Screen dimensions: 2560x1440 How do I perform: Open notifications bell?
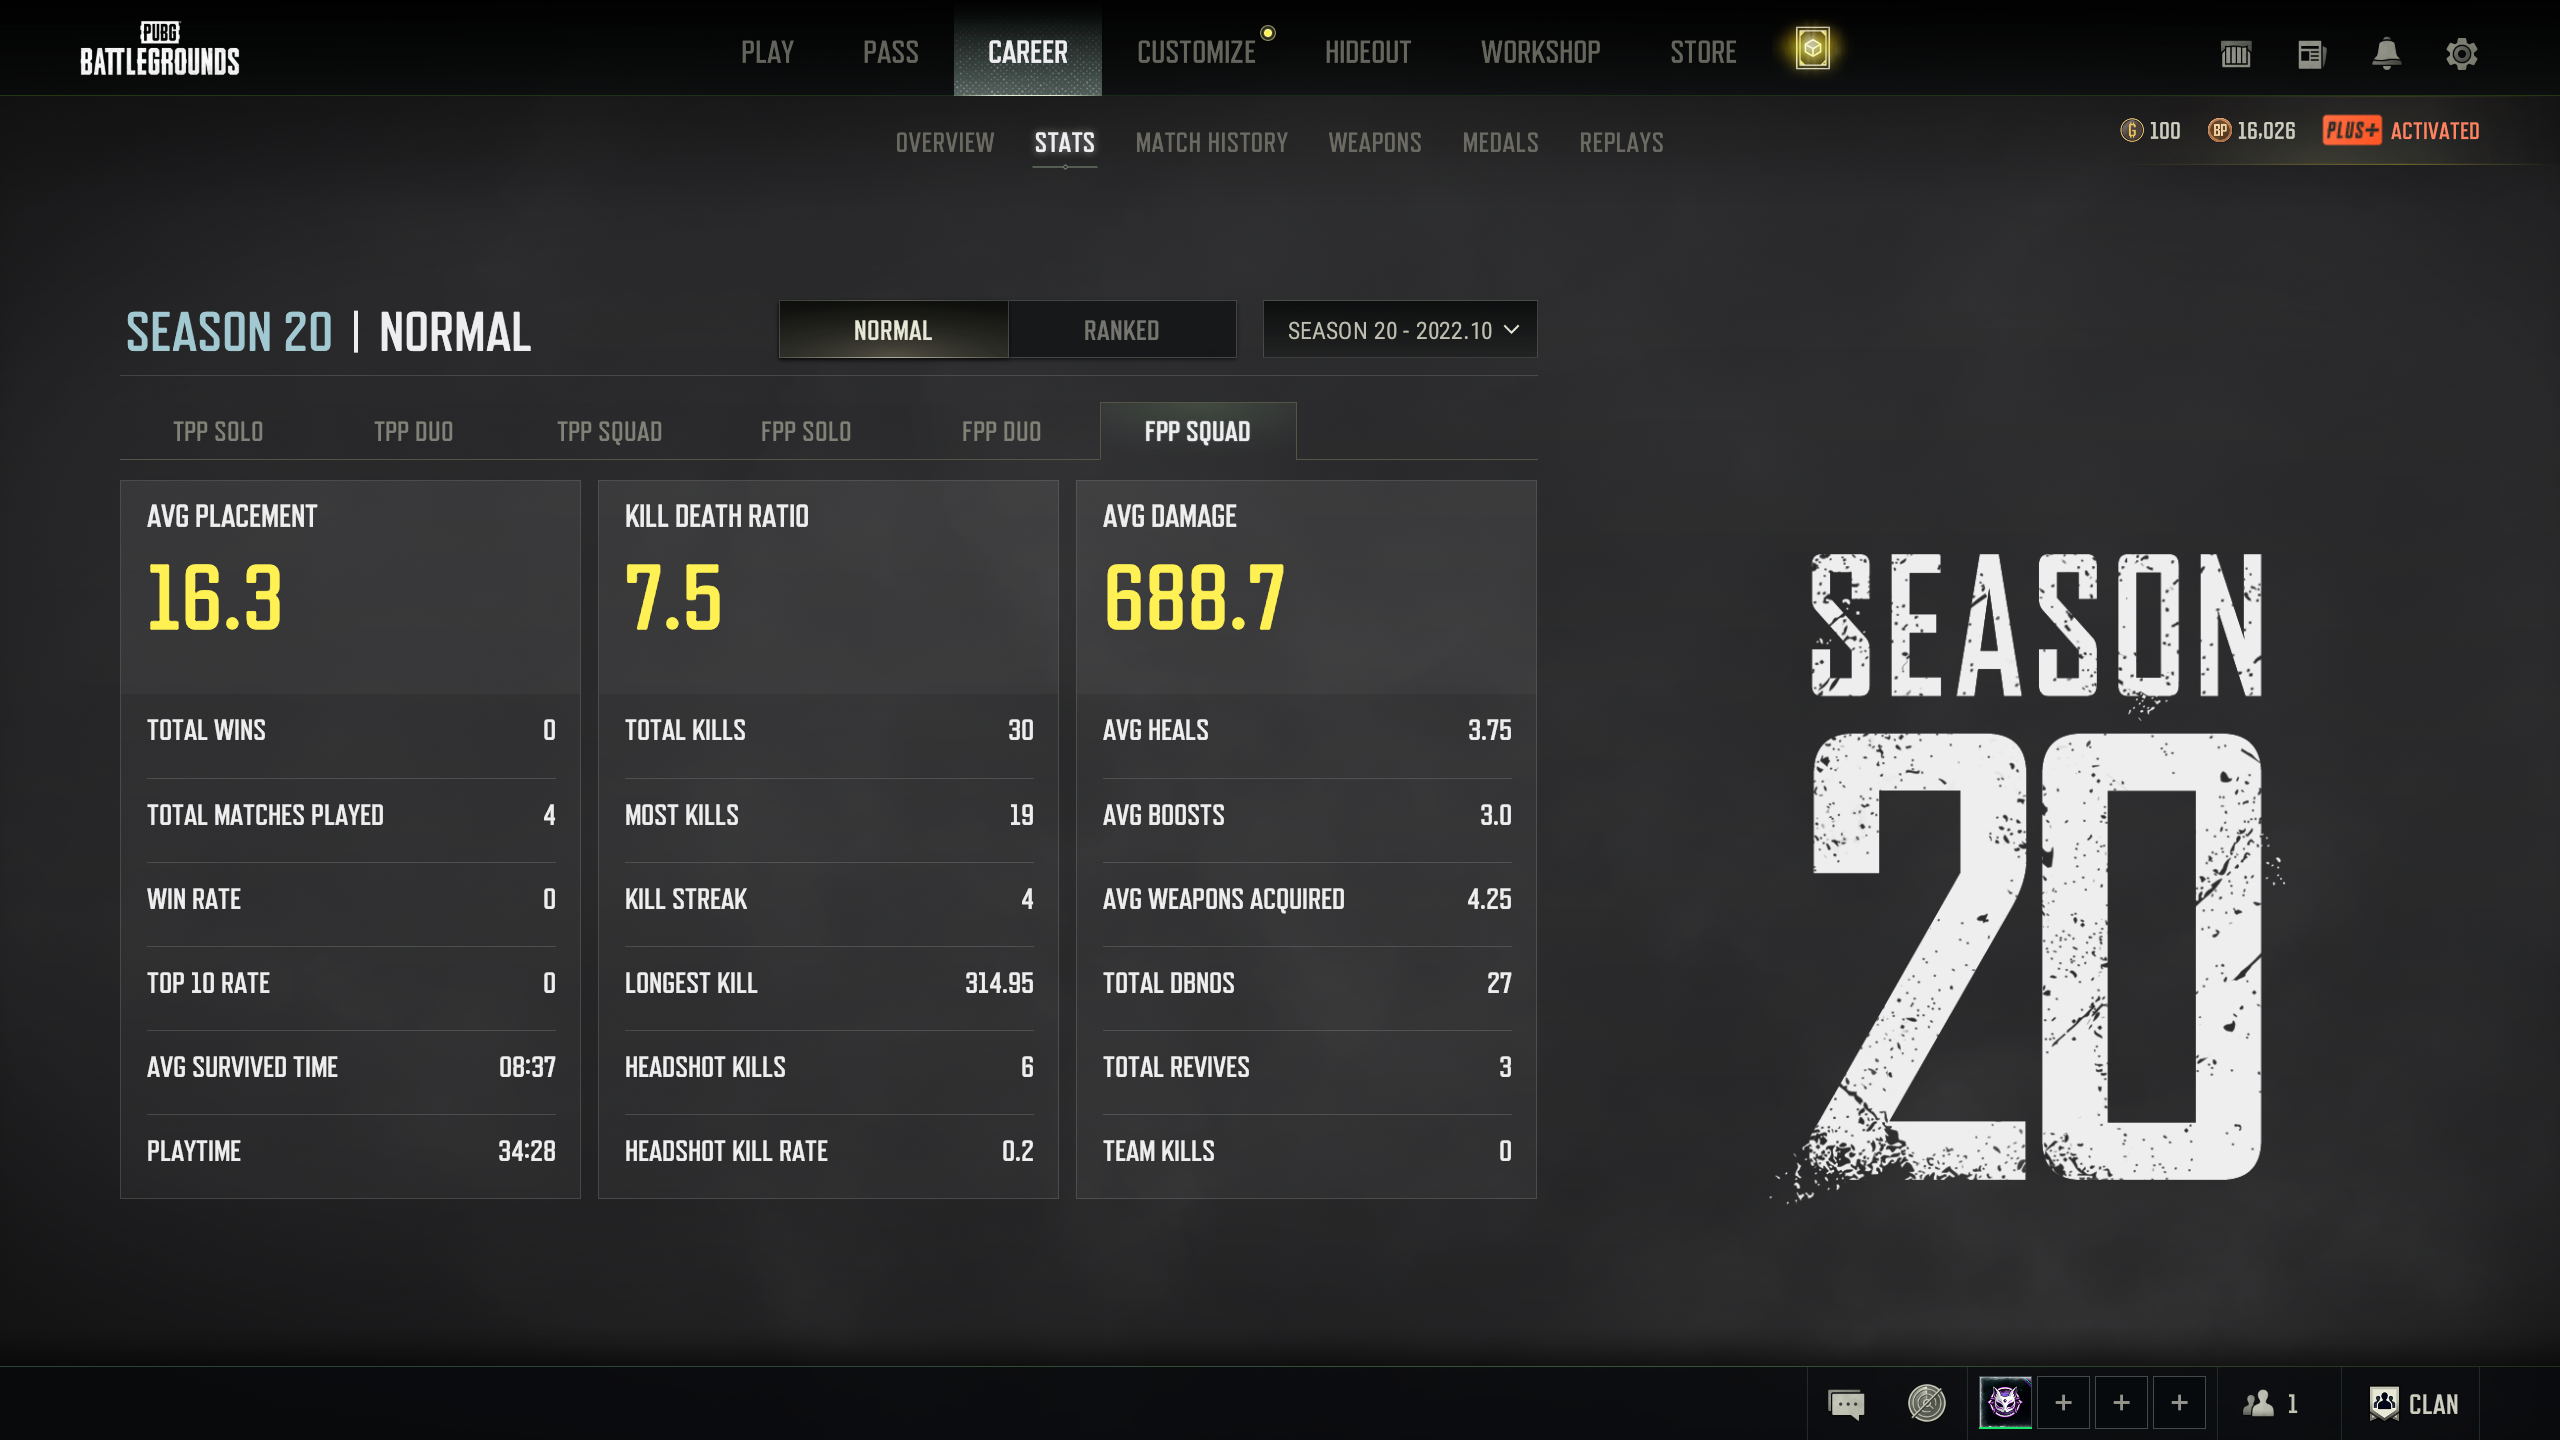click(x=2386, y=54)
